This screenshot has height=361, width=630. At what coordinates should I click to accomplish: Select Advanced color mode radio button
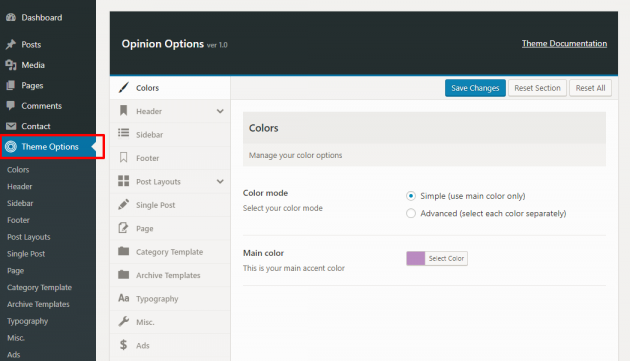click(x=411, y=213)
